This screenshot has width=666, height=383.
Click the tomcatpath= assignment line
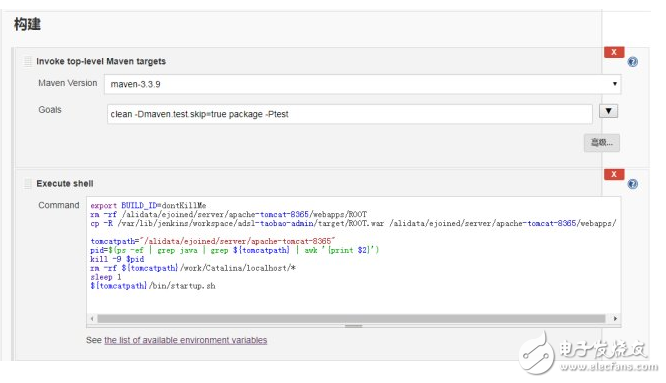[213, 241]
